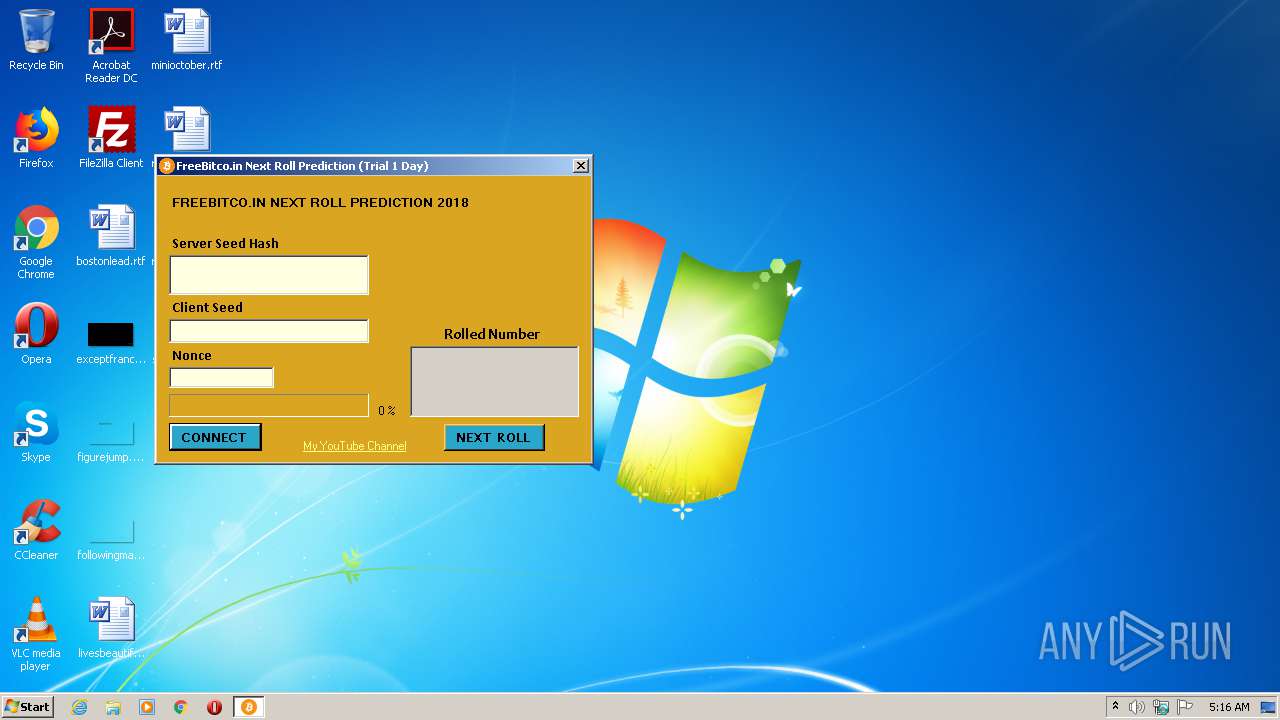The image size is (1280, 720).
Task: Open VLC media player shortcut
Action: coord(36,634)
